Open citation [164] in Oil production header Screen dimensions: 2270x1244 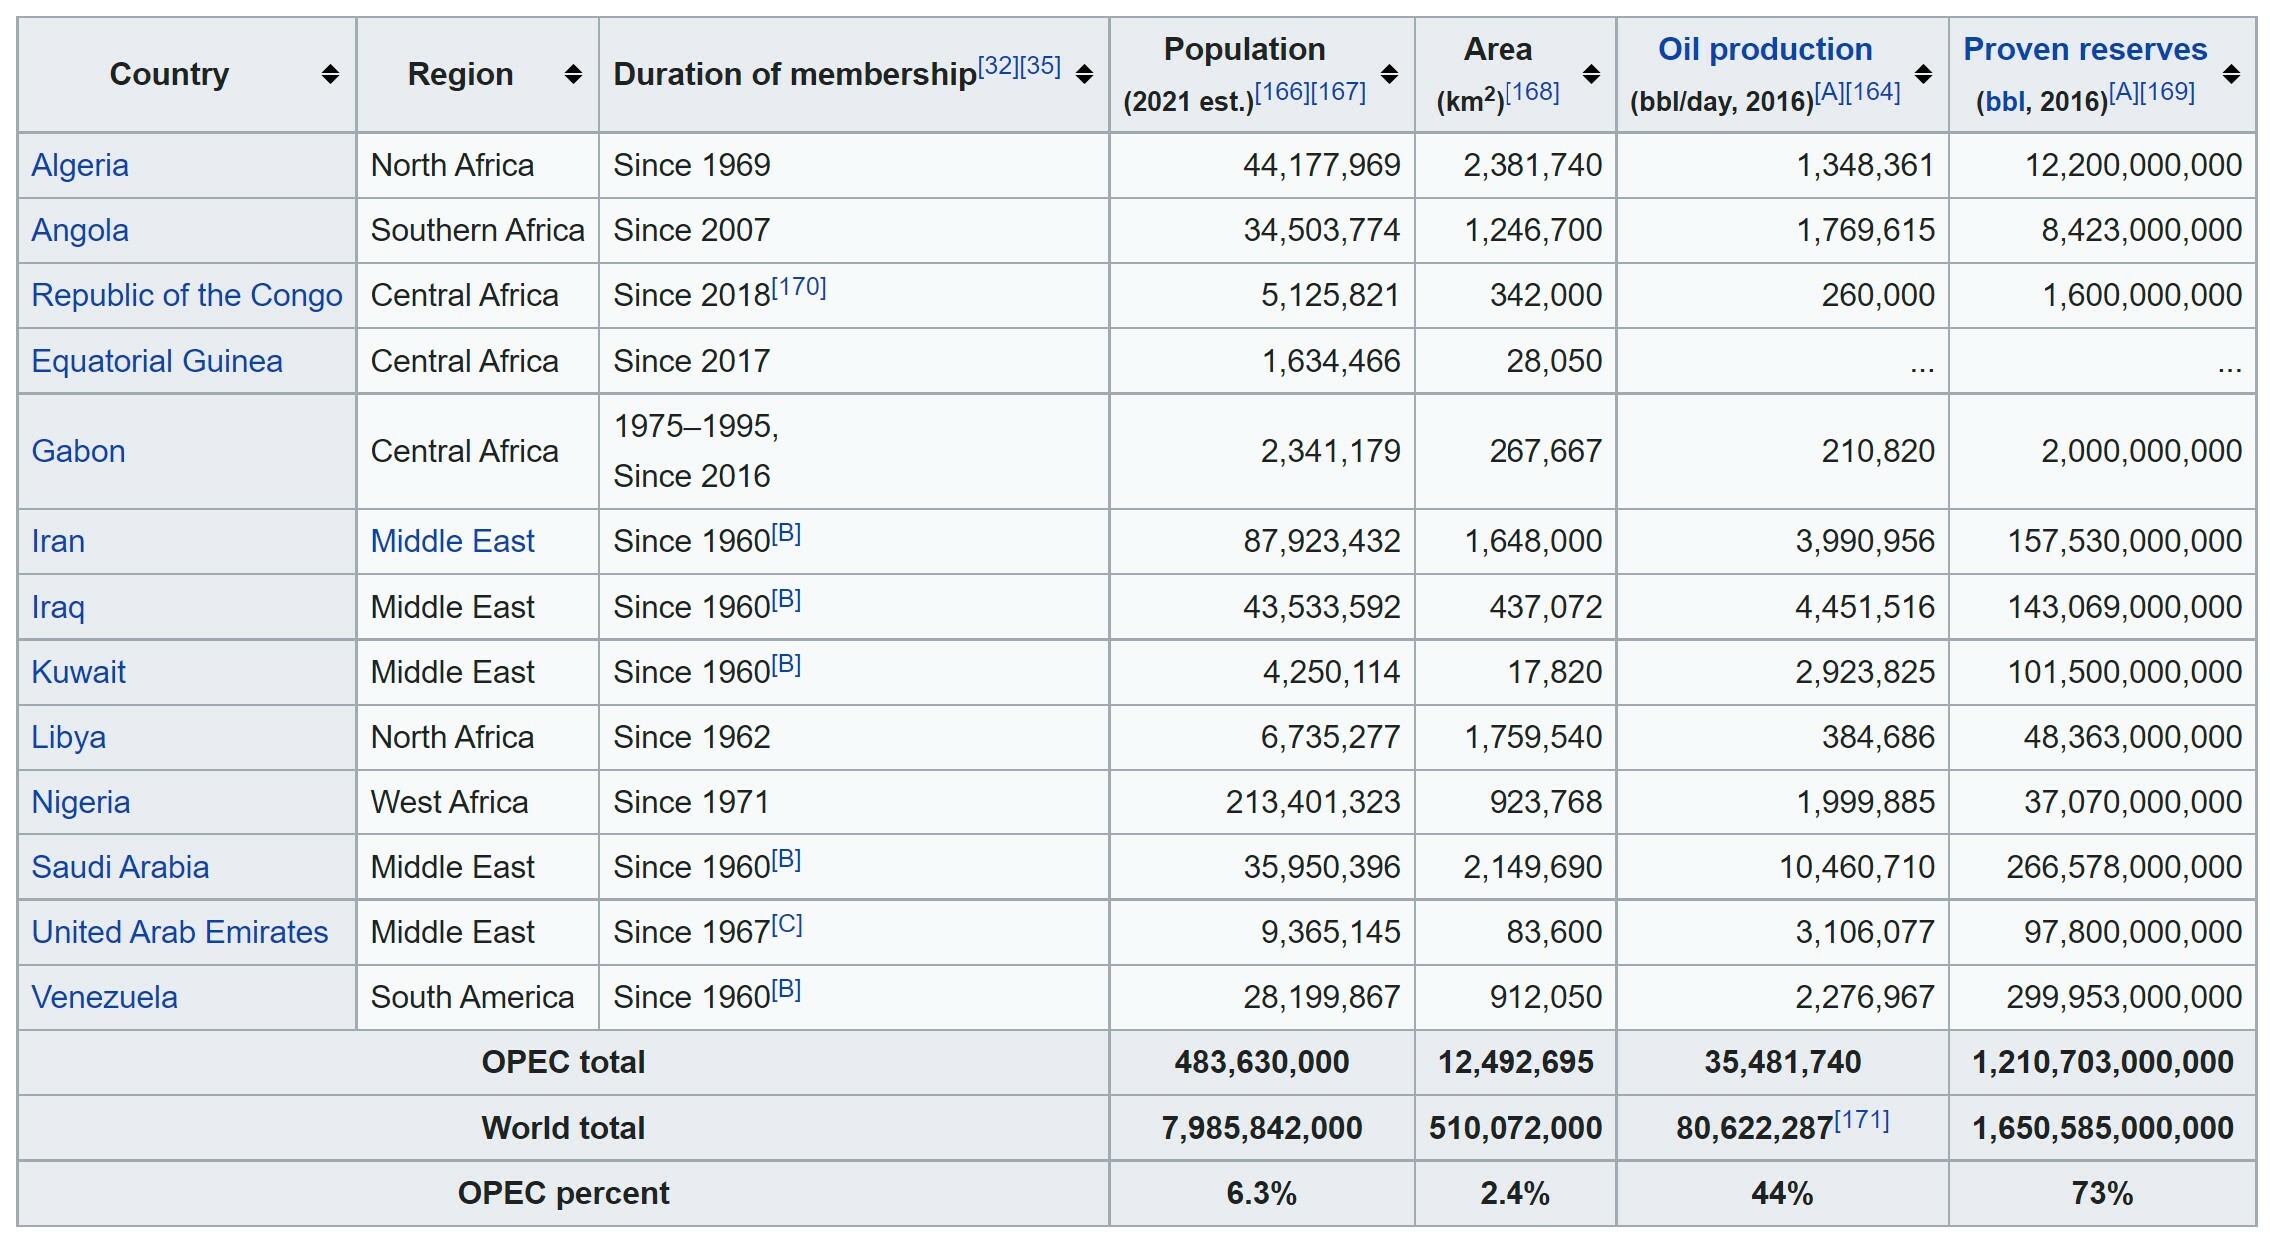[1873, 92]
